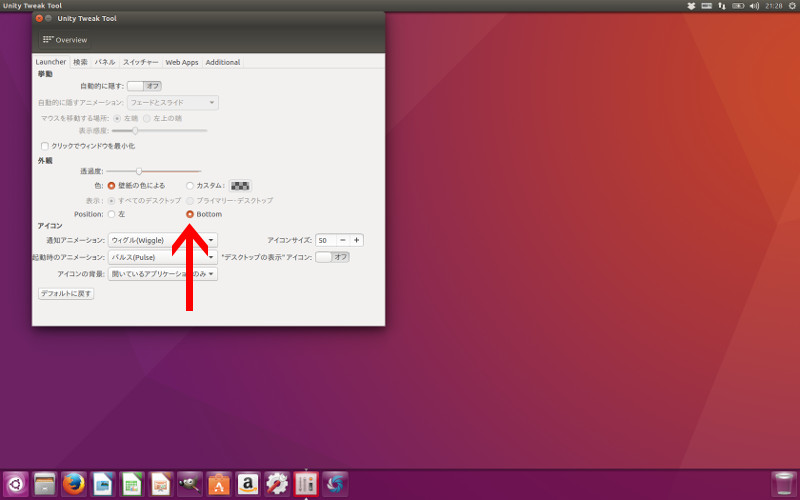The image size is (800, 500).
Task: Open Ubuntu Software from the dock
Action: (x=219, y=484)
